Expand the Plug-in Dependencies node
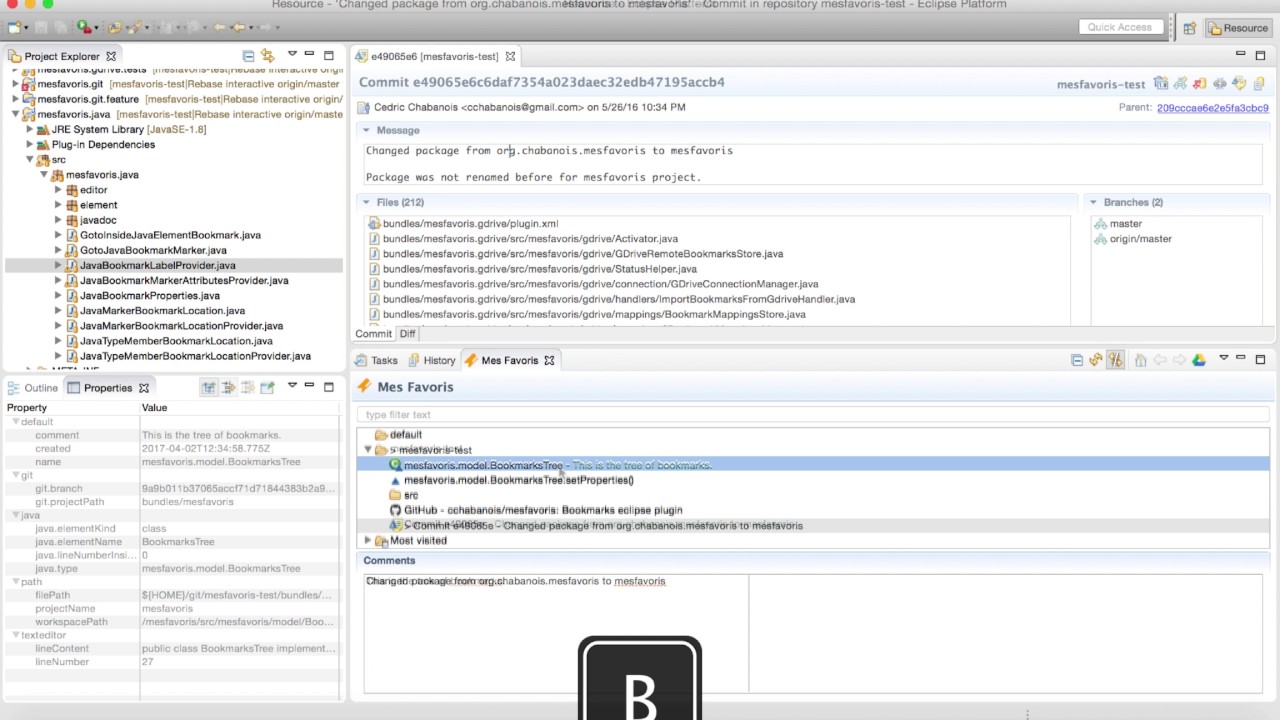 pyautogui.click(x=29, y=145)
